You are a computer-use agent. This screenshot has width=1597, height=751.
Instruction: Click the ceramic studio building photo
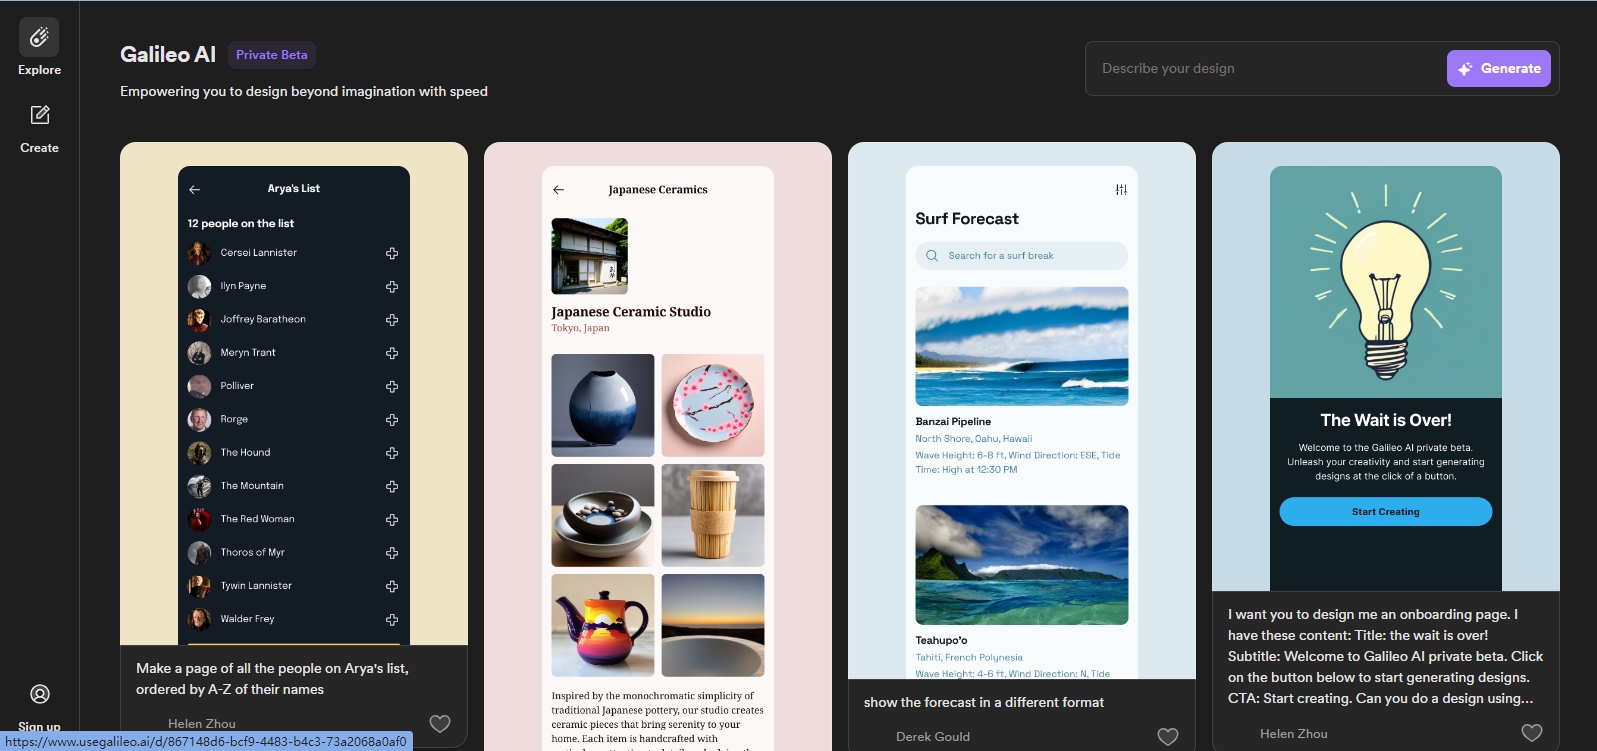[x=590, y=256]
